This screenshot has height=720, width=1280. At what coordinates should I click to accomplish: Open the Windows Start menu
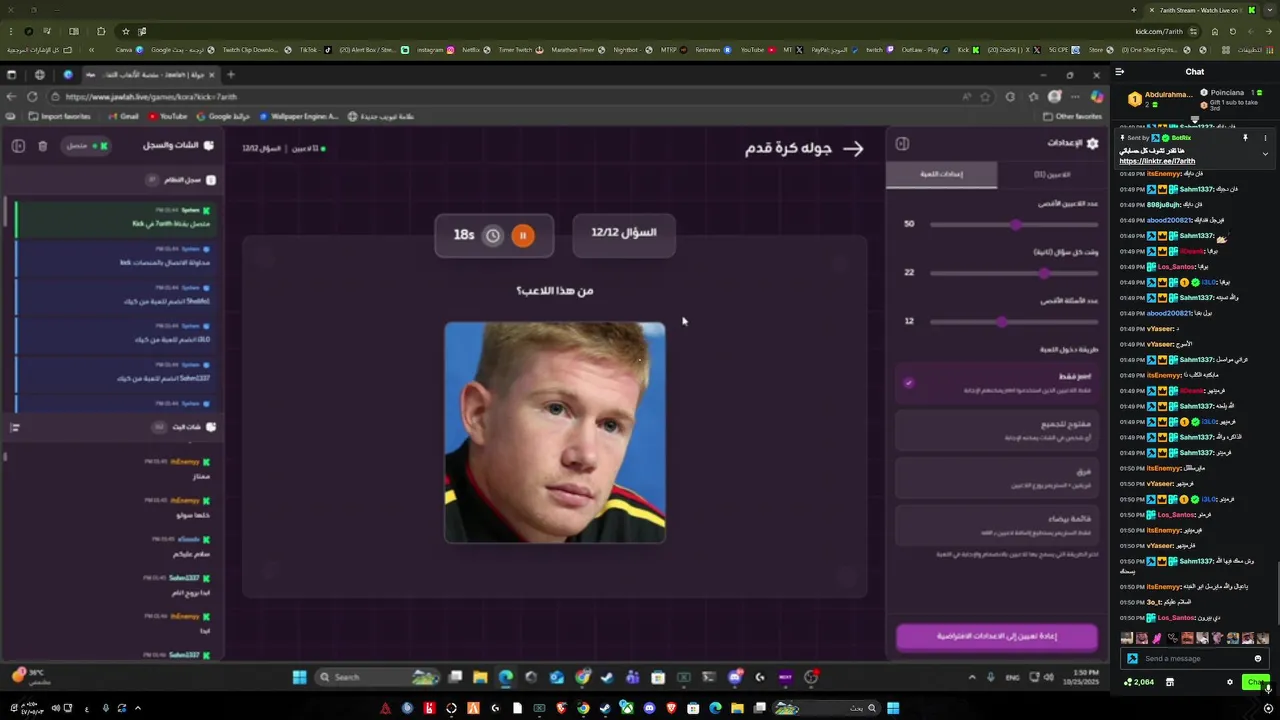pos(299,677)
